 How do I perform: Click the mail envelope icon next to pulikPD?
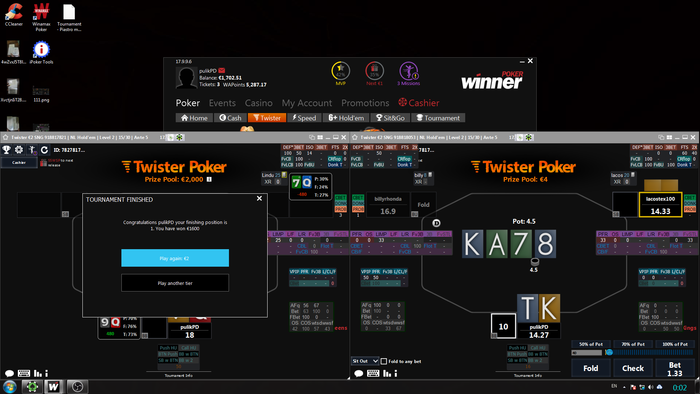point(222,71)
